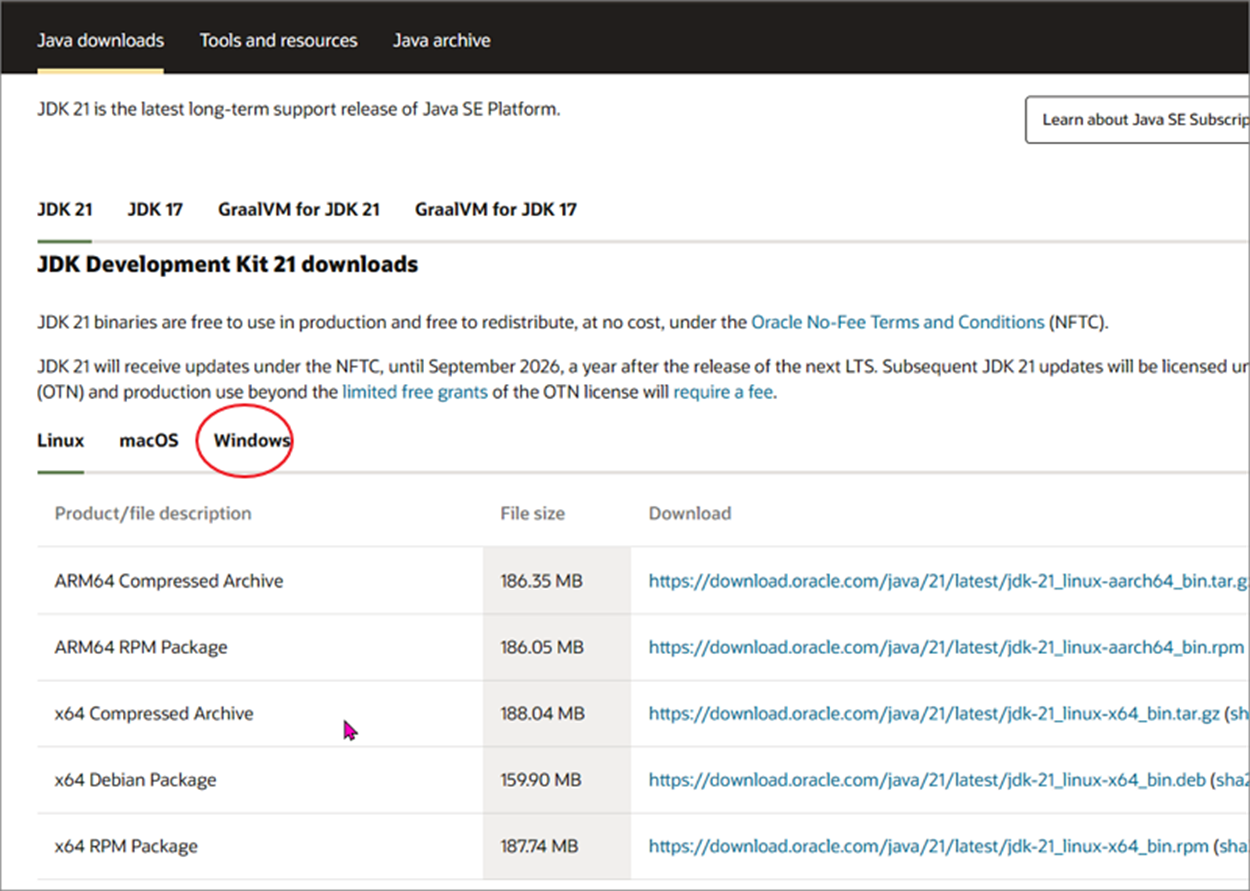Click the JDK Development Kit 21 downloads heading
This screenshot has width=1250, height=891.
click(228, 265)
